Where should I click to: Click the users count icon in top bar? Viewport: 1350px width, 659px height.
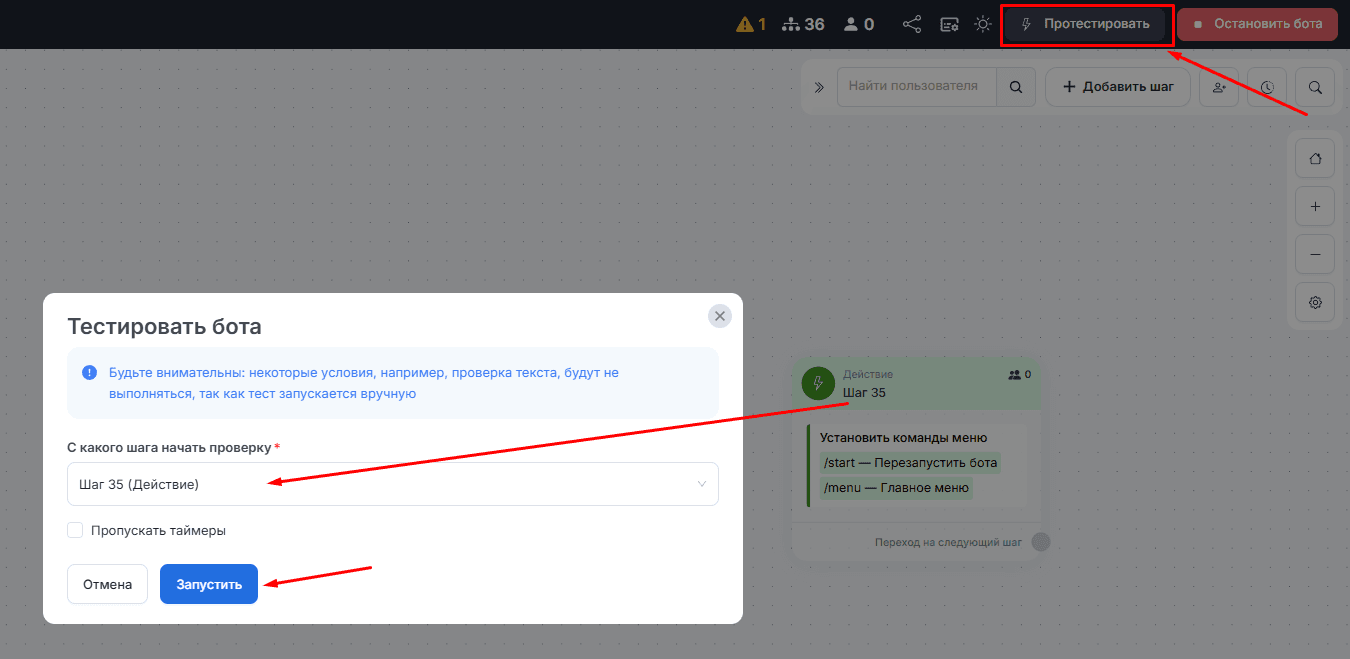[851, 24]
